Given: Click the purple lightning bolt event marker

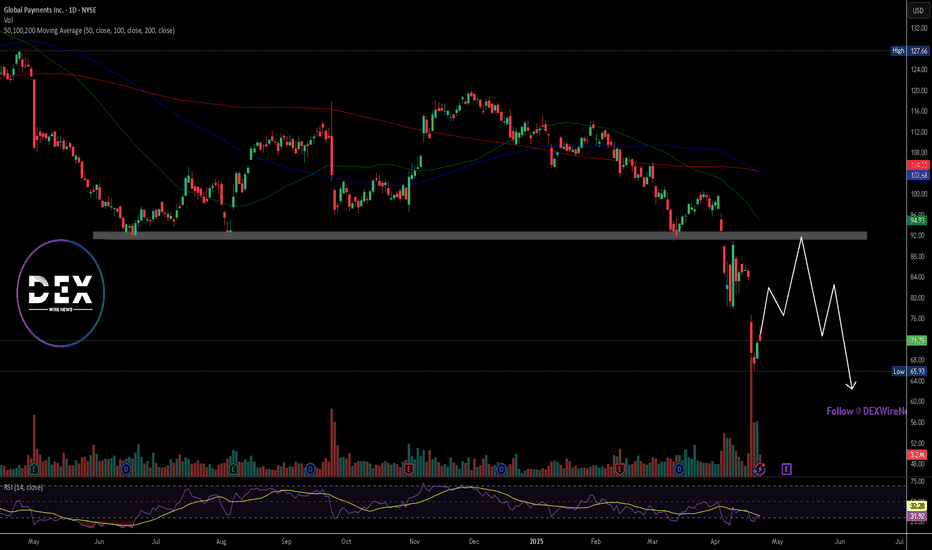Looking at the screenshot, I should point(759,469).
